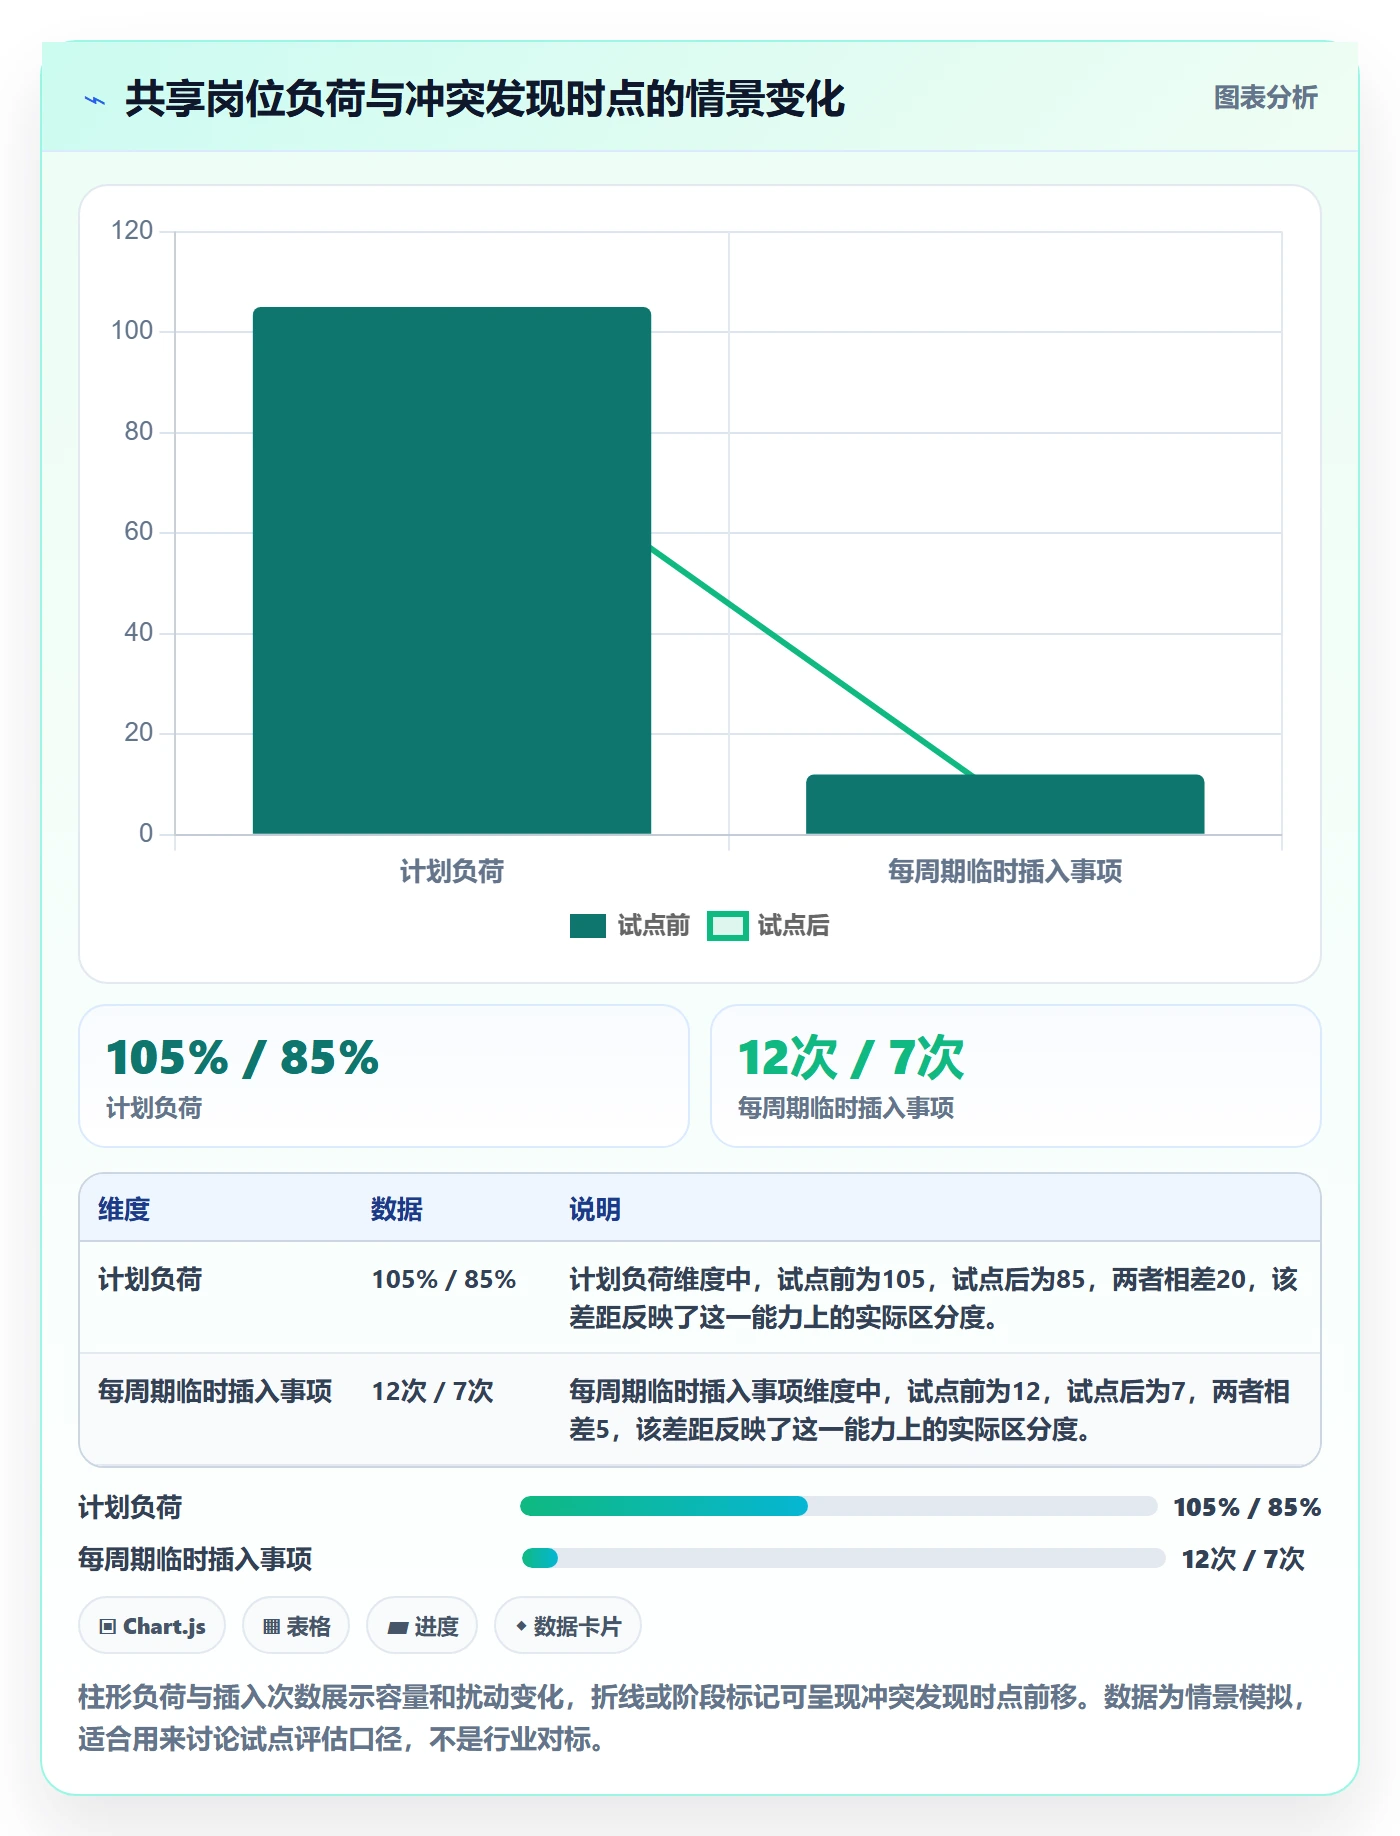Image resolution: width=1400 pixels, height=1836 pixels.
Task: Select the 12次 / 7次 table cell
Action: click(433, 1391)
